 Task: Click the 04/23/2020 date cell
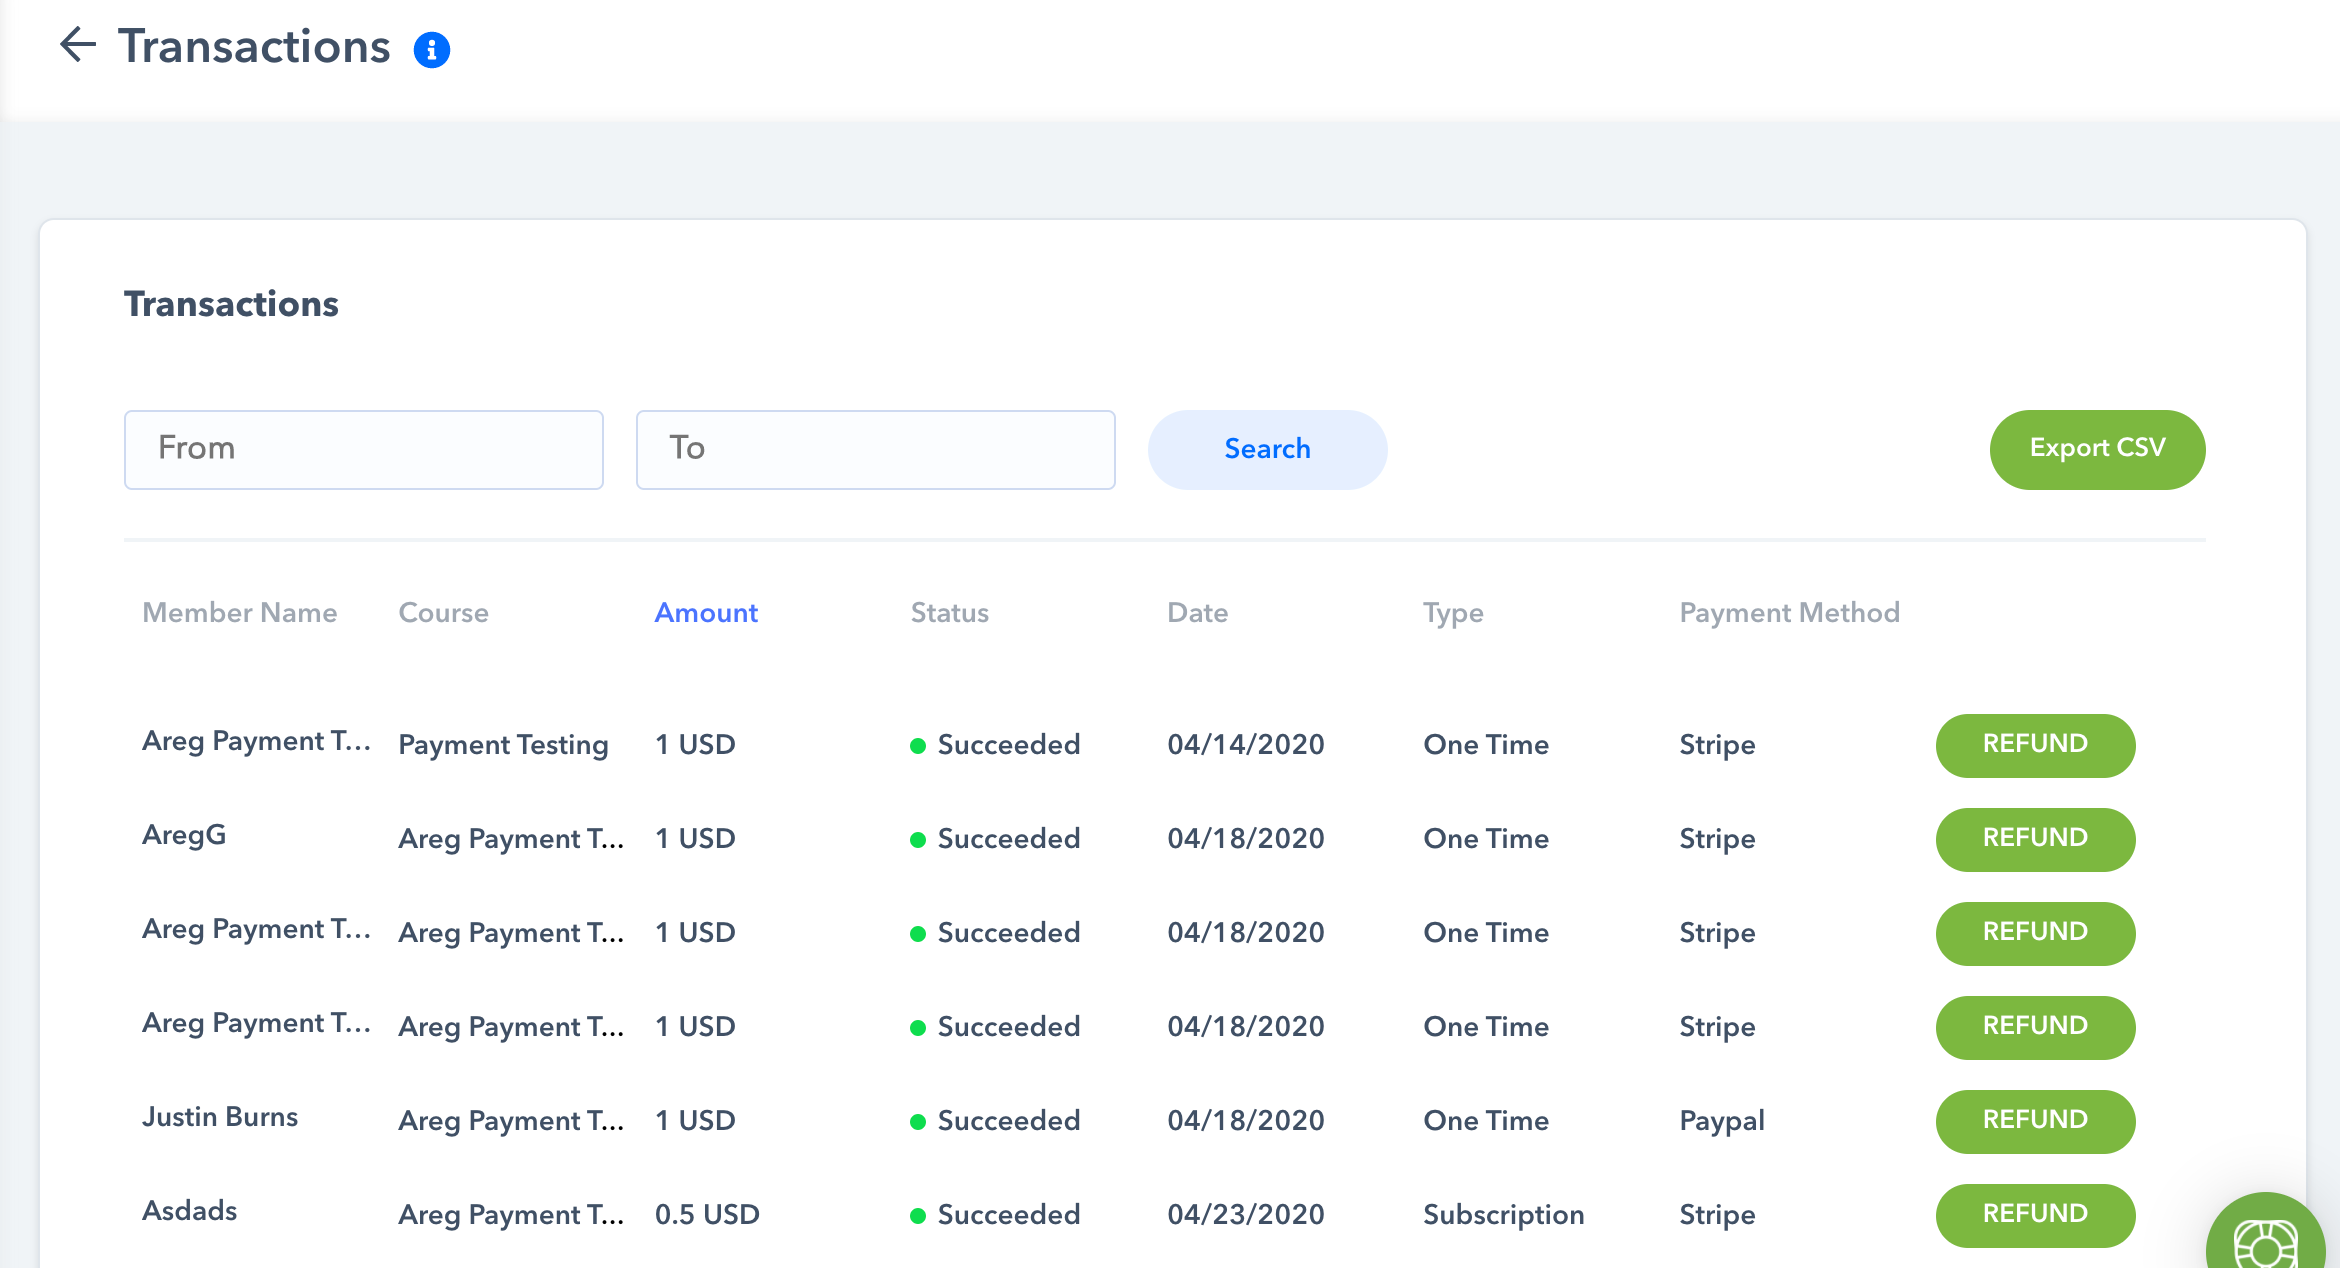(1246, 1215)
